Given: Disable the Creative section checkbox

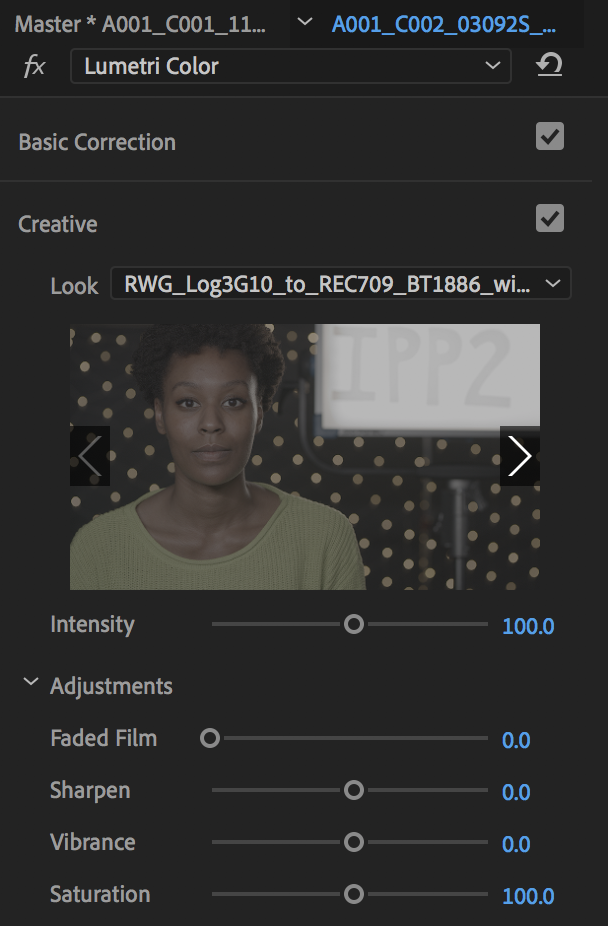Looking at the screenshot, I should [x=550, y=219].
